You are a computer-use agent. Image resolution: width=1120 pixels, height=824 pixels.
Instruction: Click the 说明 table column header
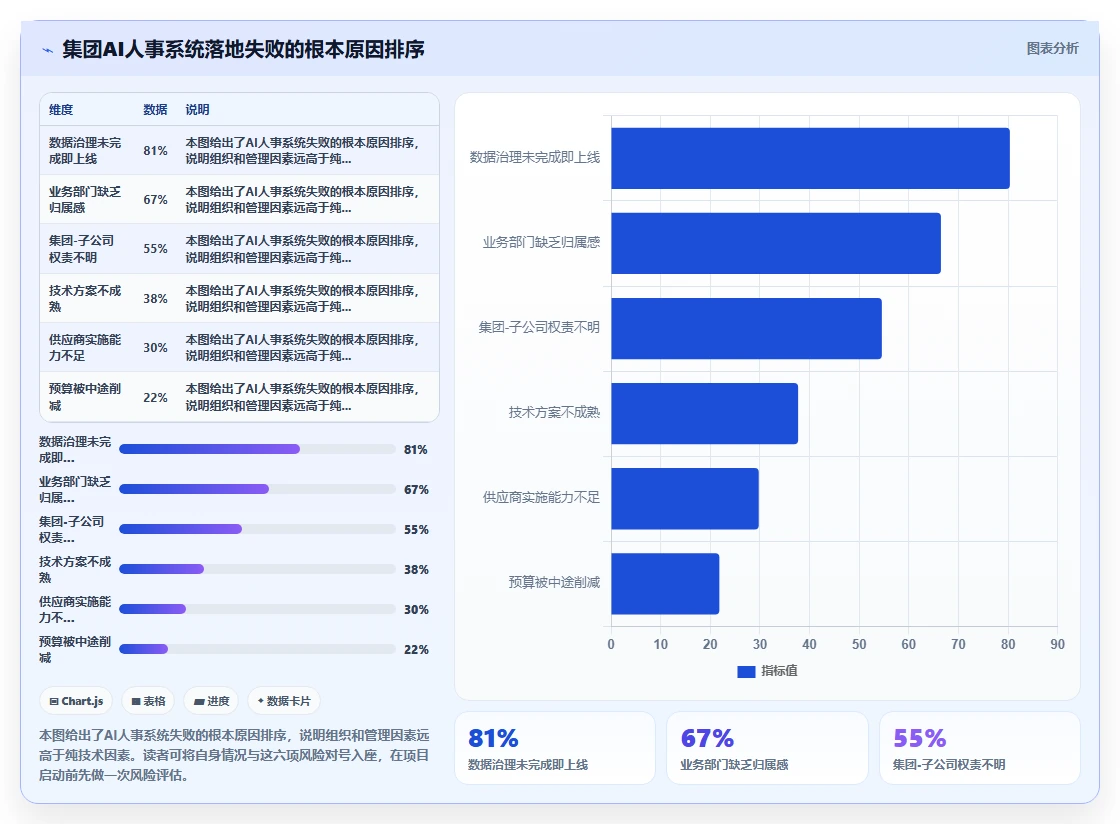197,109
